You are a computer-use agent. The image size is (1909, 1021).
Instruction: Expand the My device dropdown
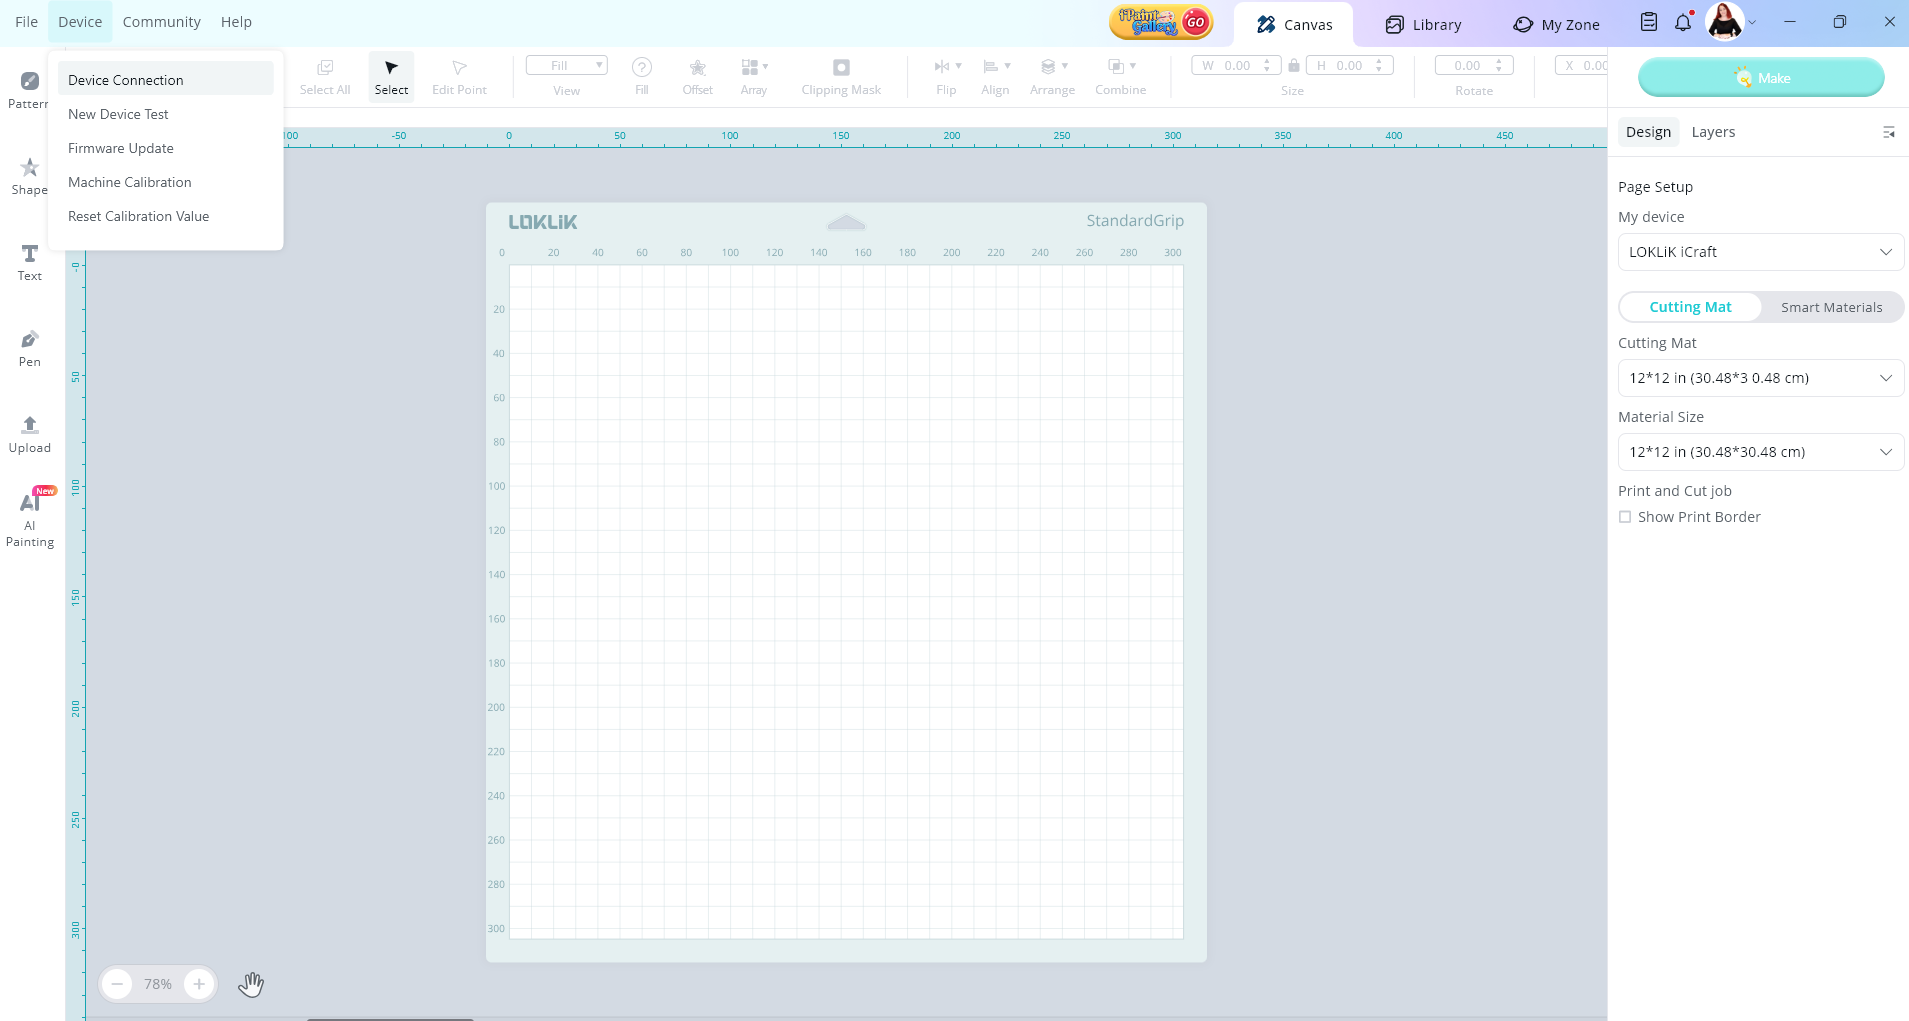(1760, 252)
